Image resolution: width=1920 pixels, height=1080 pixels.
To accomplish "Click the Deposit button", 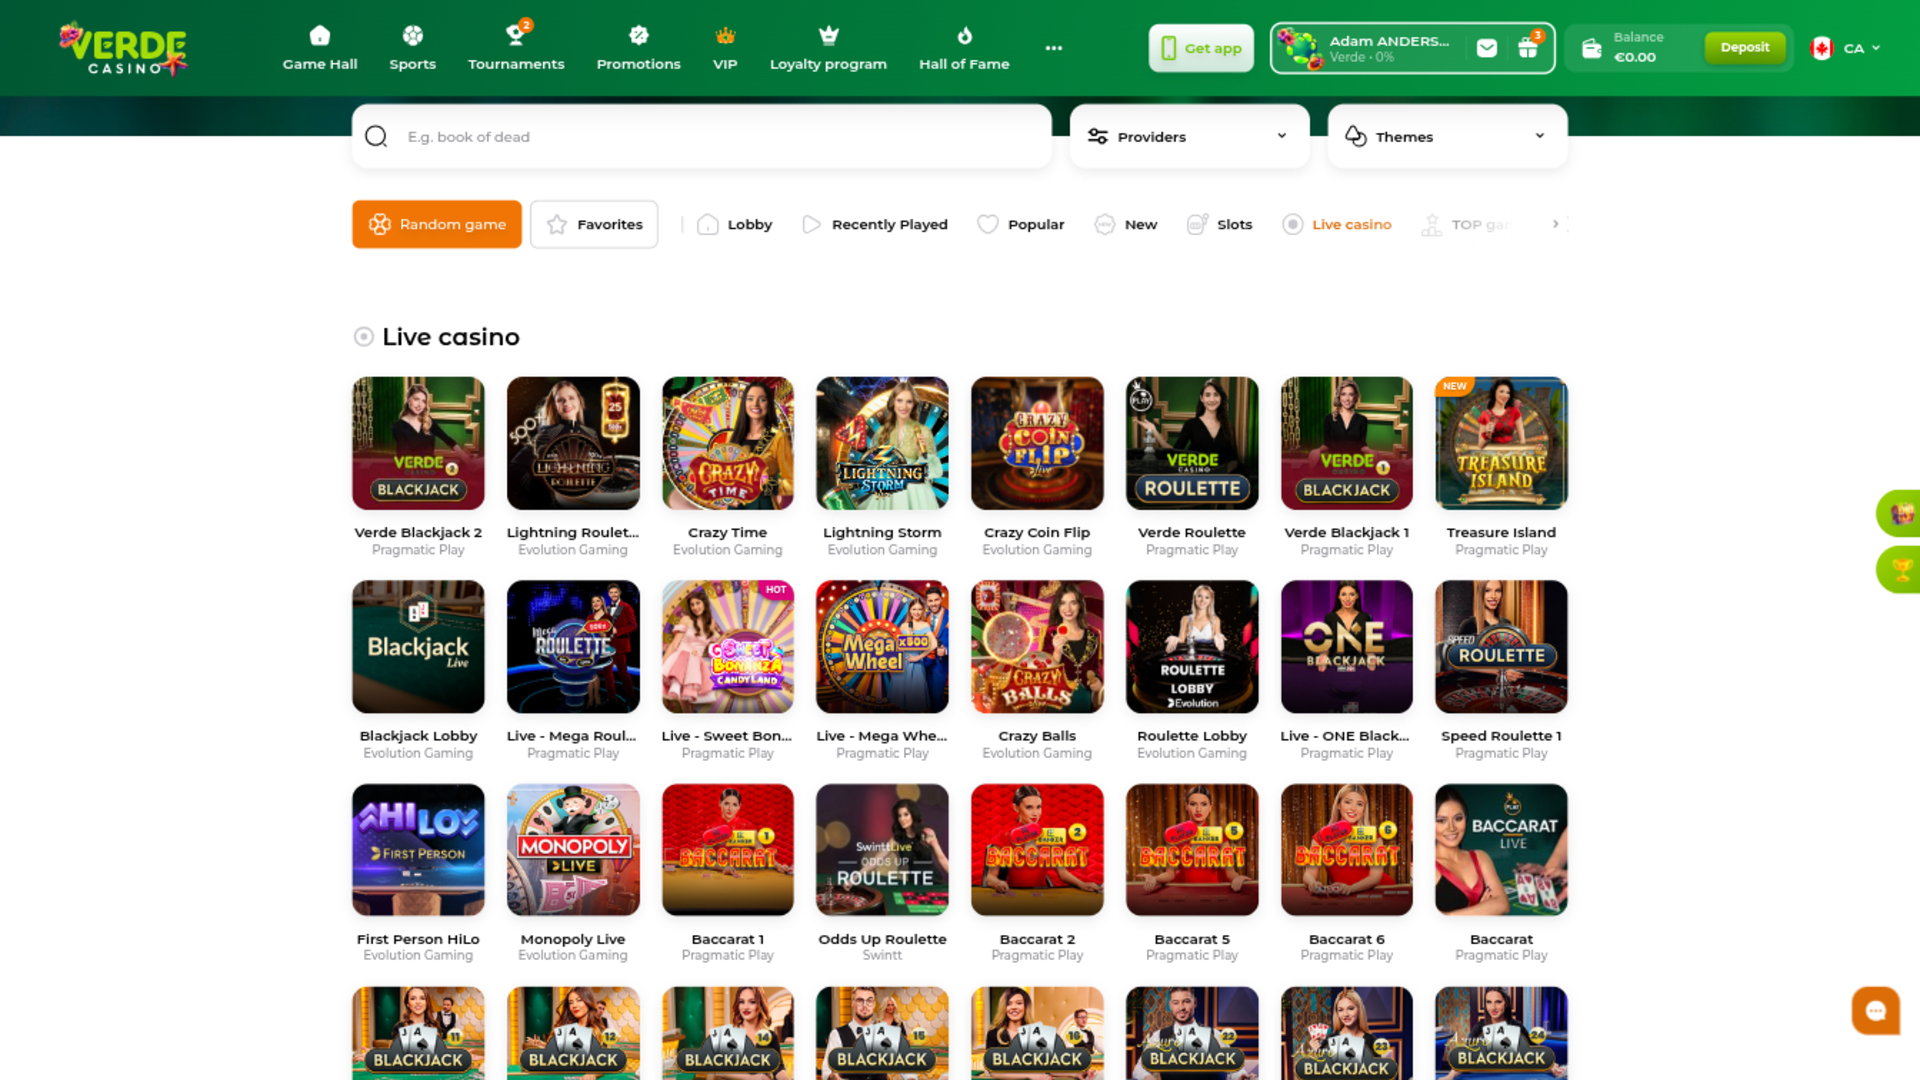I will pyautogui.click(x=1744, y=46).
